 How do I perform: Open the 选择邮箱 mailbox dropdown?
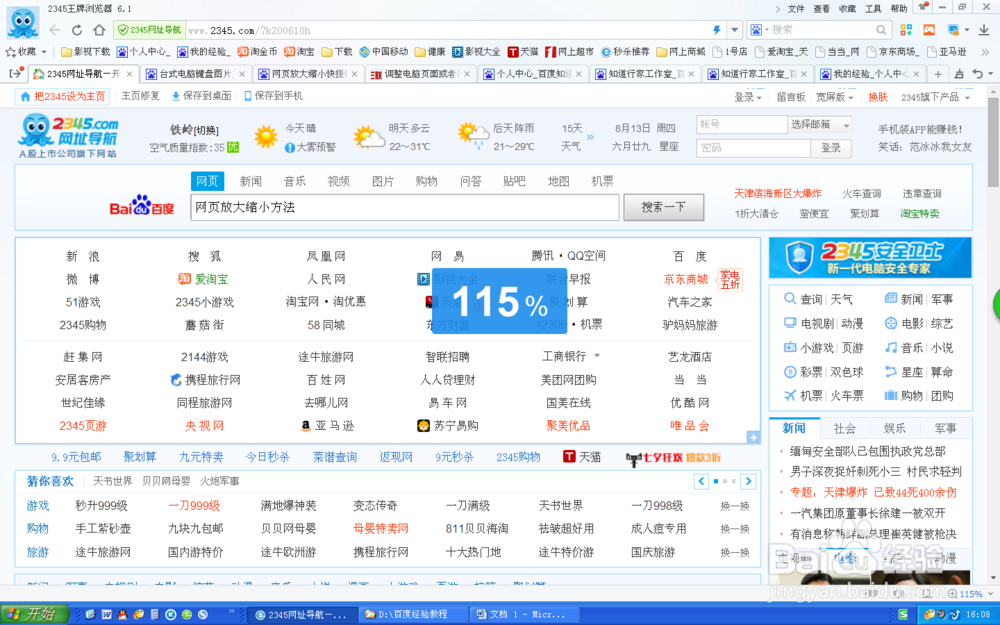[x=820, y=124]
